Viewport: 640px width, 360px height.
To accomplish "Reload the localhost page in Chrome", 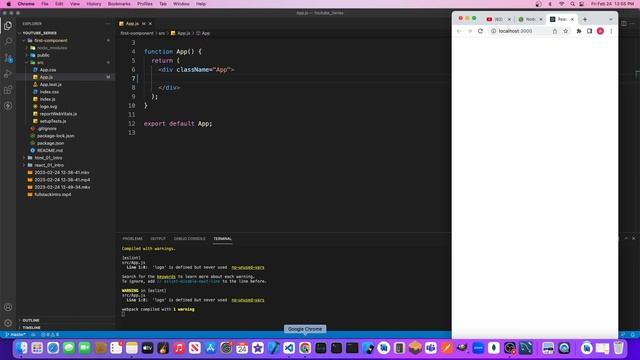I will tap(480, 31).
